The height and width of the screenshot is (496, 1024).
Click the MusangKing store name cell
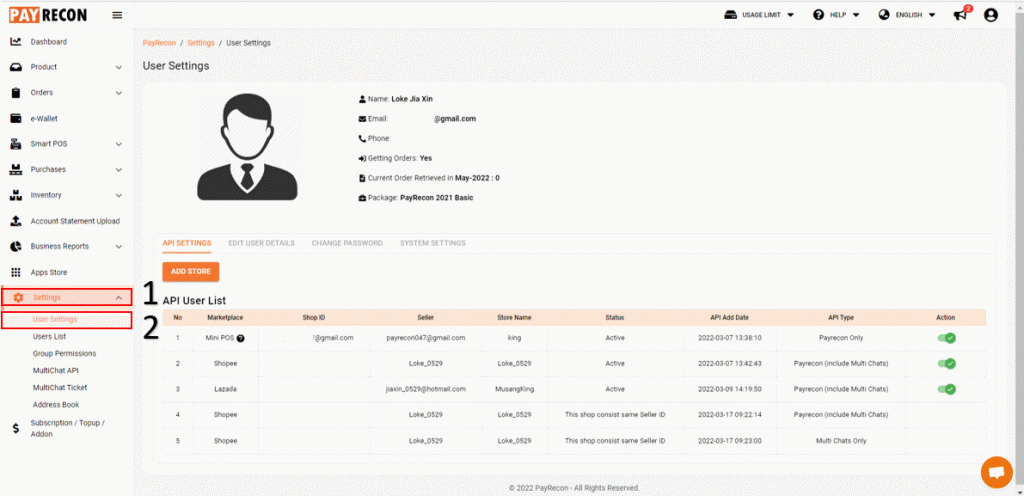pos(514,389)
